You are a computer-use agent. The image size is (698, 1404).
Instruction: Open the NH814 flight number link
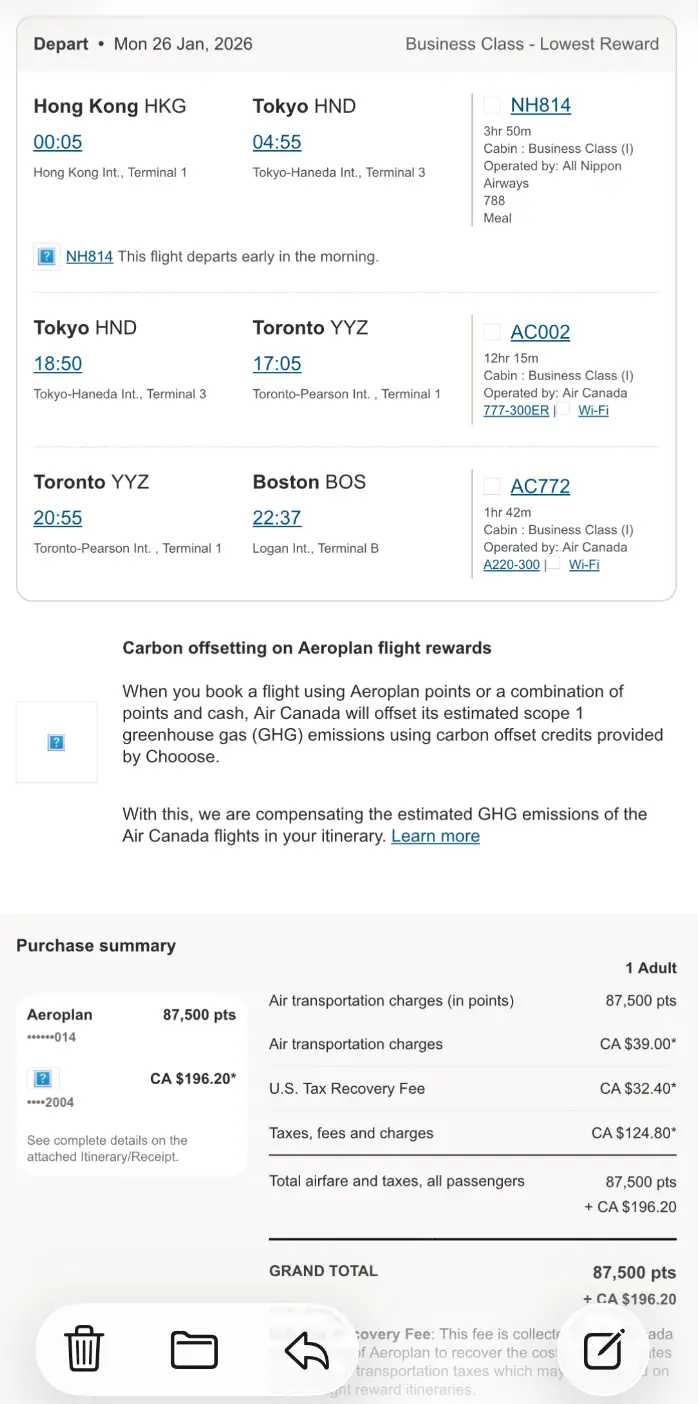pos(540,105)
